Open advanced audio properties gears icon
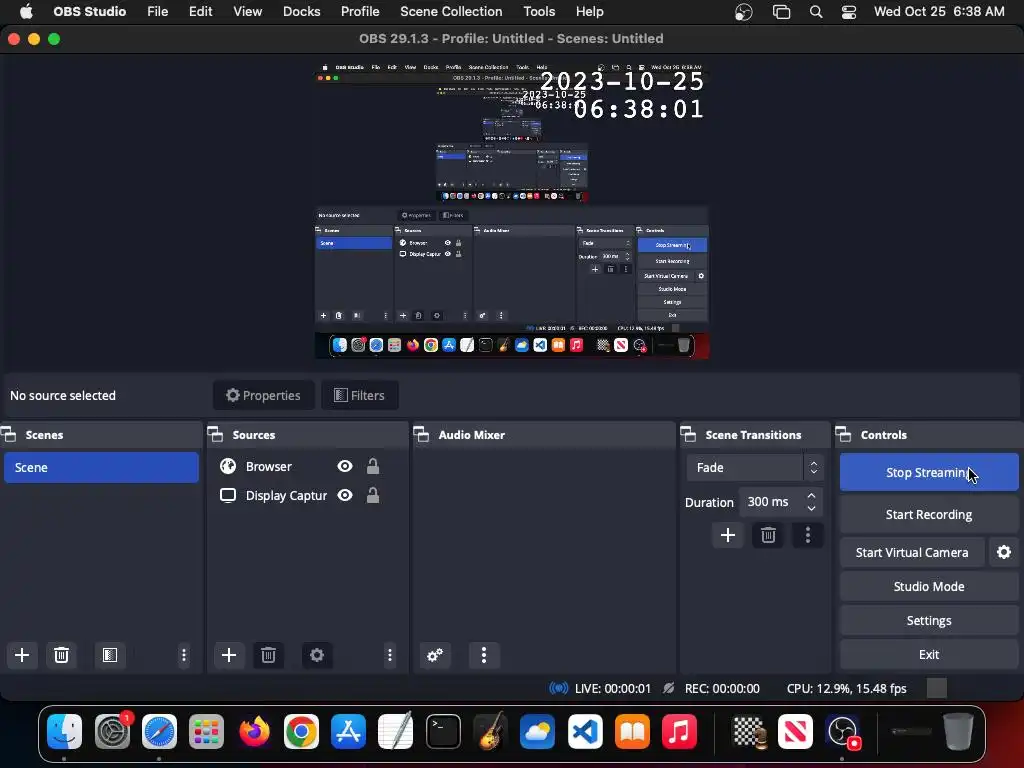The image size is (1024, 768). tap(435, 655)
